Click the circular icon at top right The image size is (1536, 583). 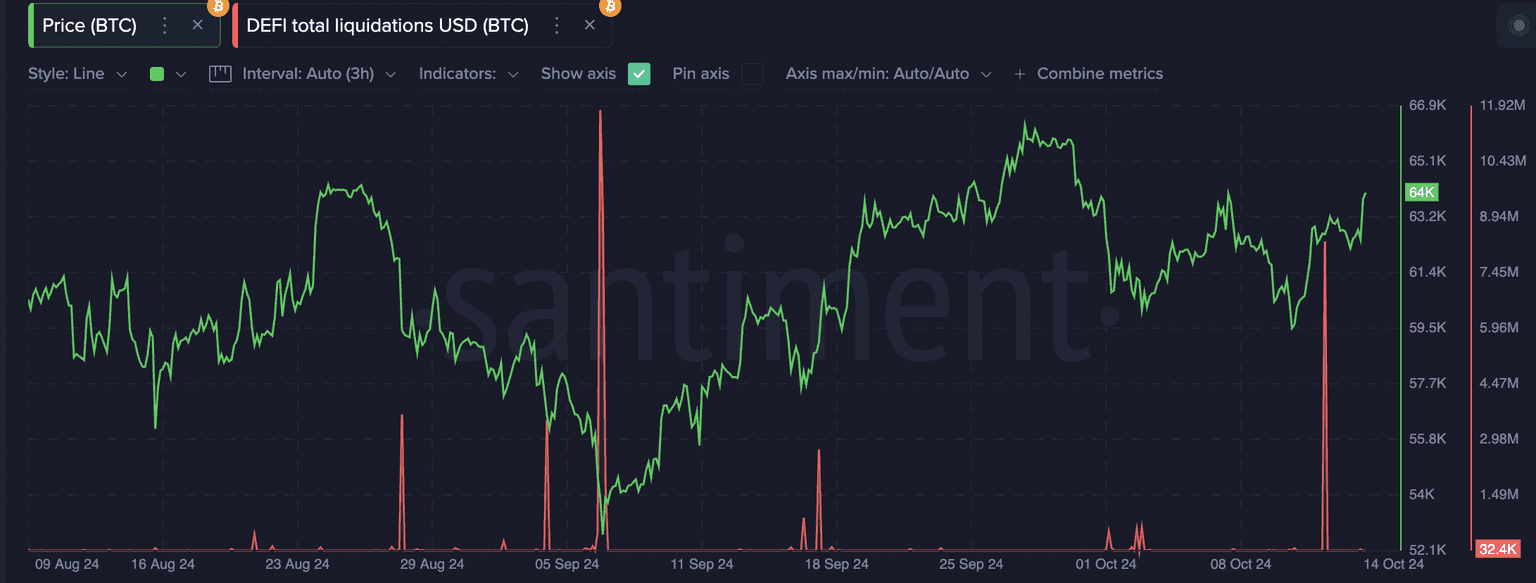(x=1517, y=27)
